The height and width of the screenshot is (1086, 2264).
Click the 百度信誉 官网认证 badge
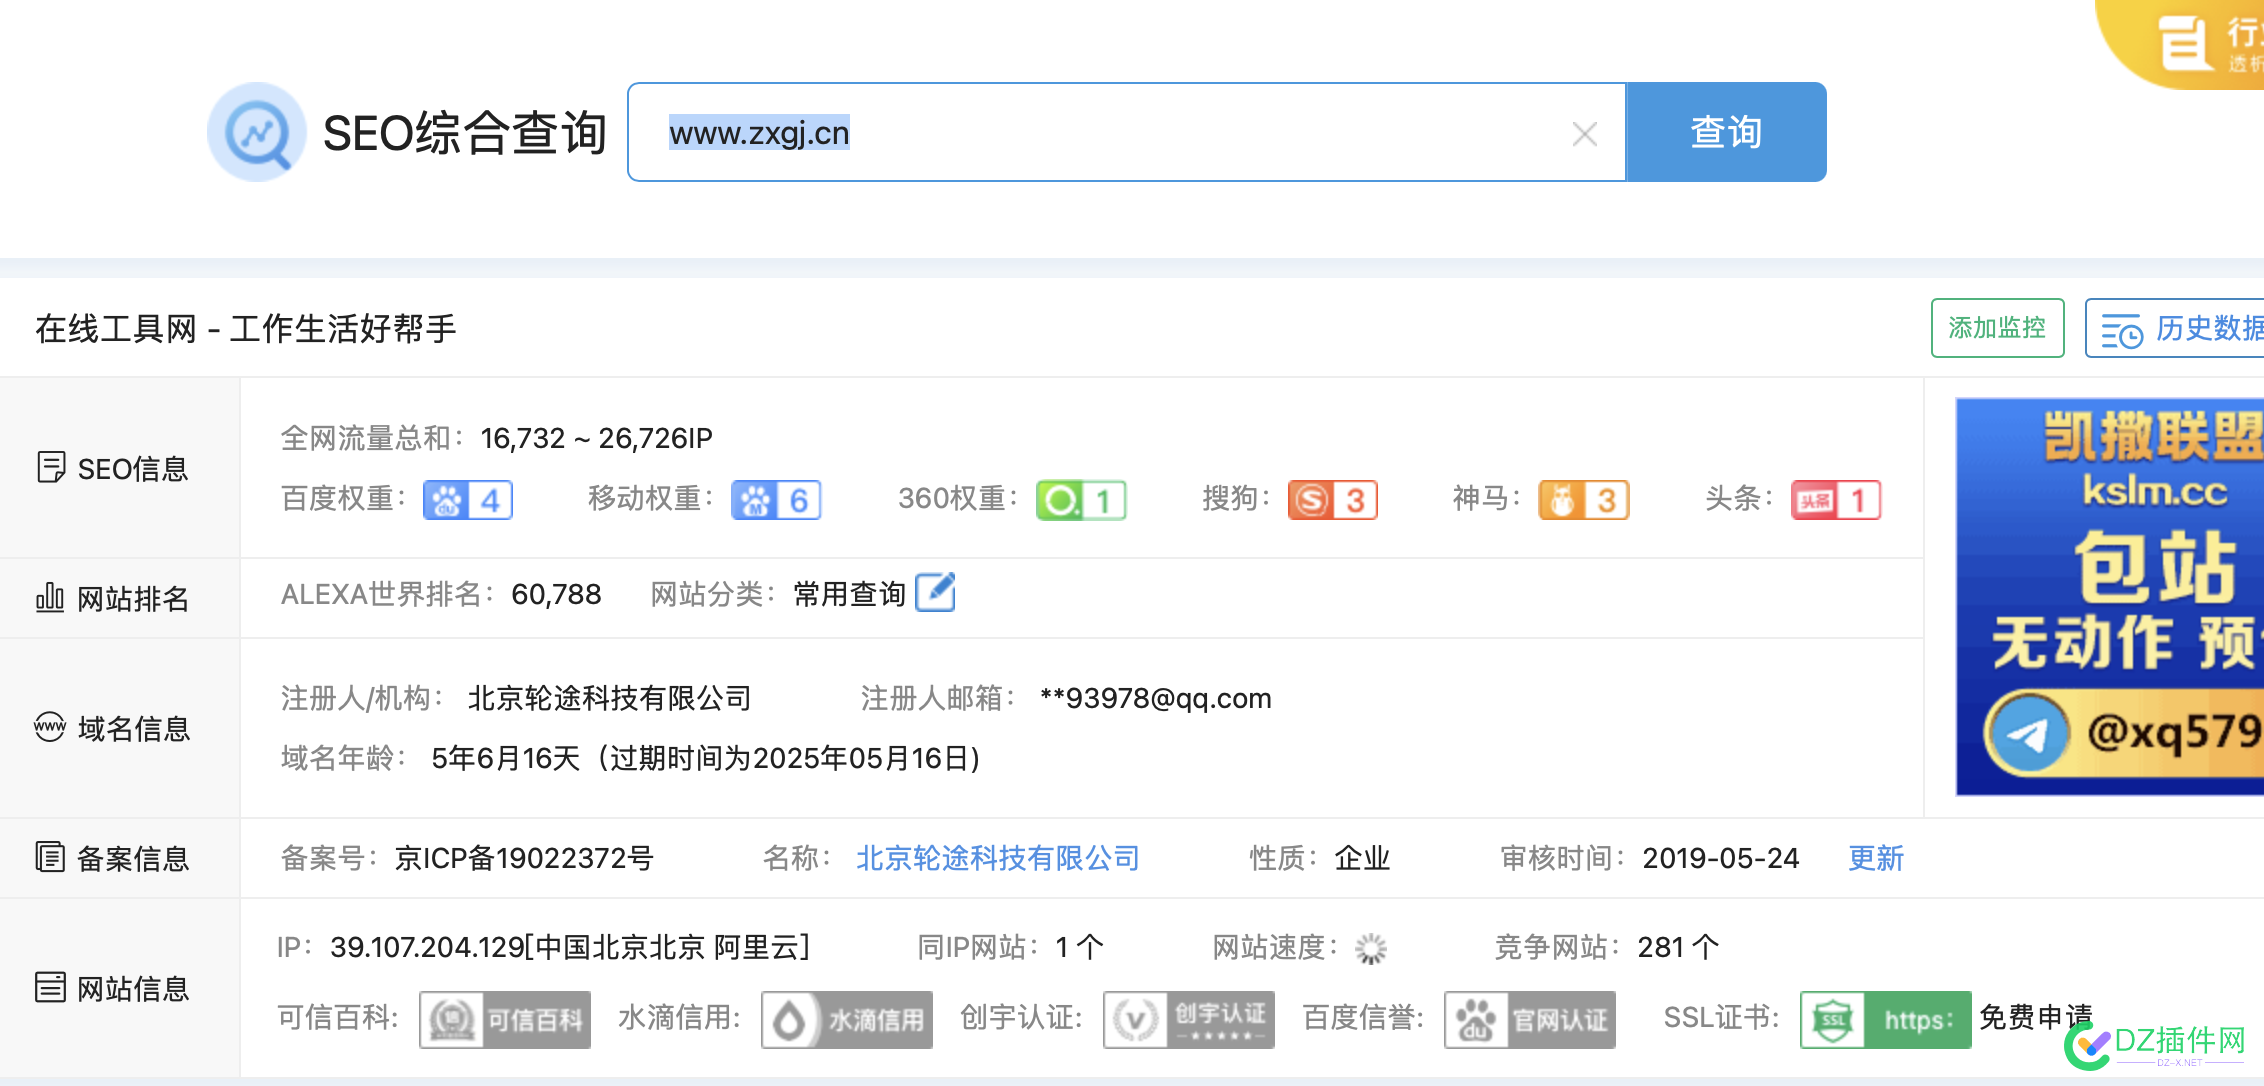tap(1530, 1019)
